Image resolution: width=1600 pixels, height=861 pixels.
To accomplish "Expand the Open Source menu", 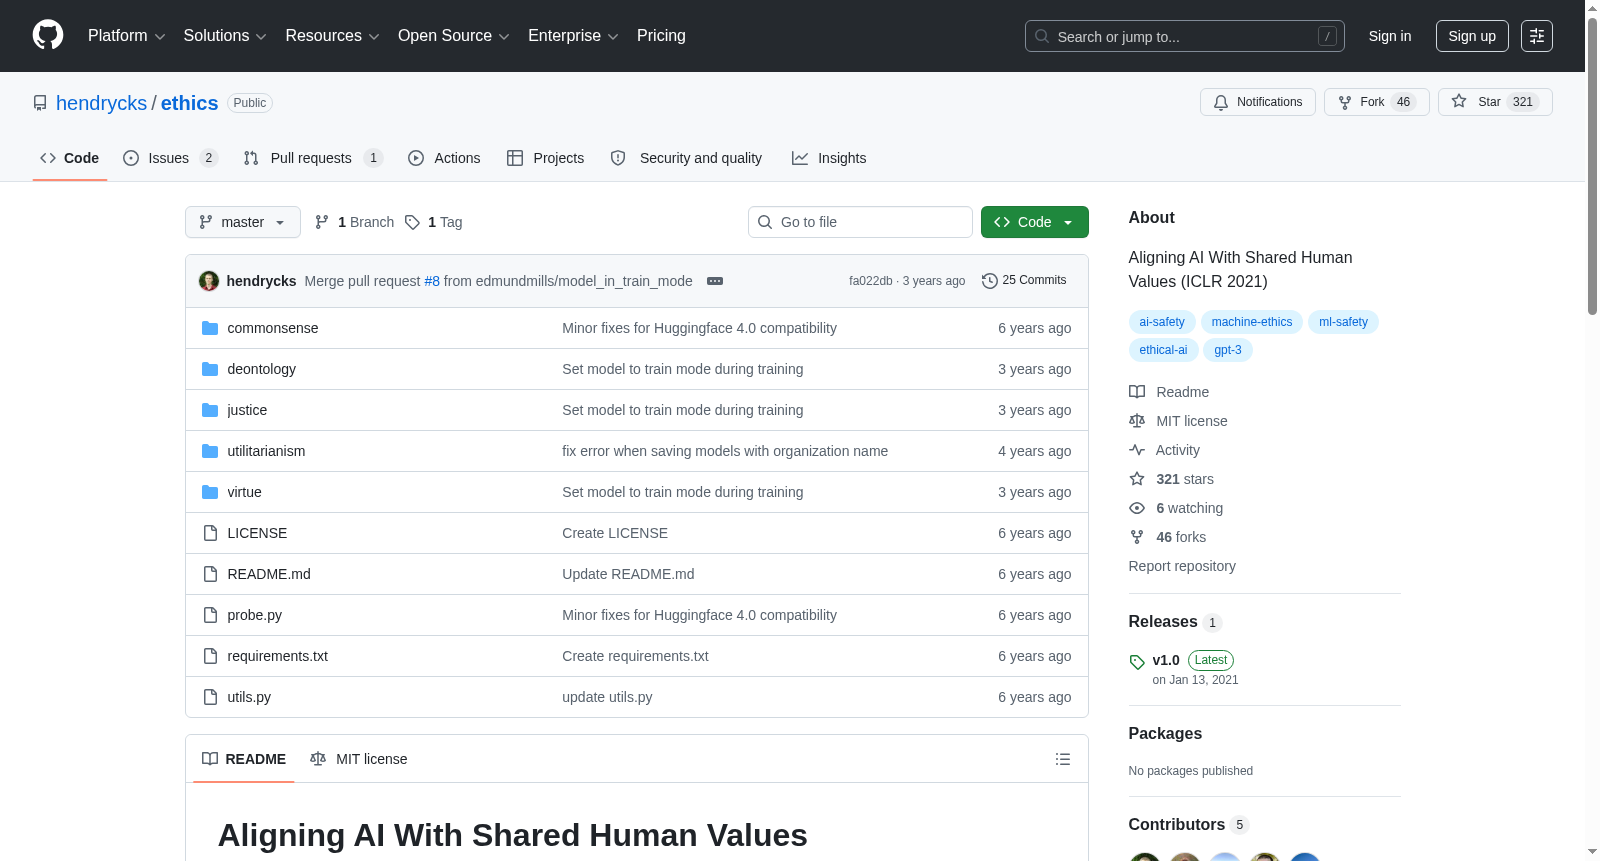I will tap(454, 36).
